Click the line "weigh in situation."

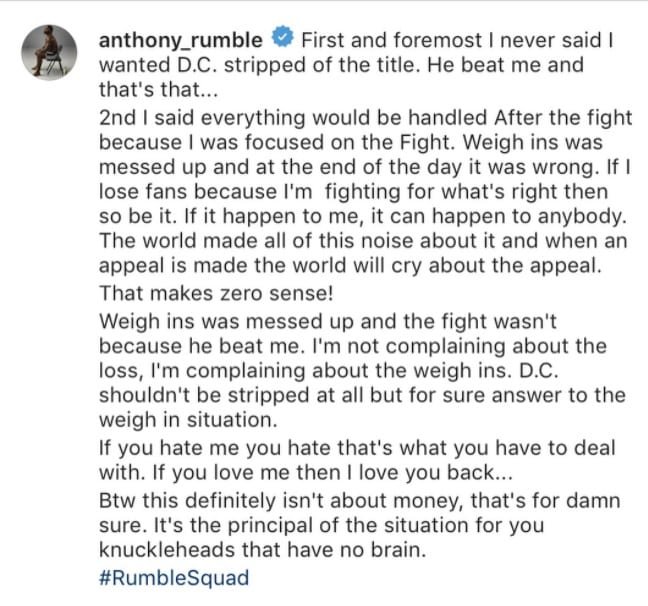[188, 420]
